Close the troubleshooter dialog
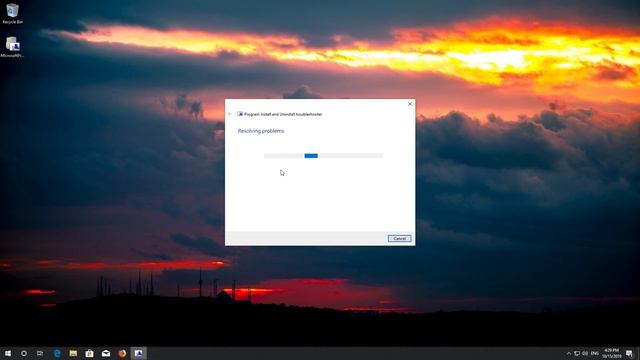The height and width of the screenshot is (360, 640). (x=410, y=104)
